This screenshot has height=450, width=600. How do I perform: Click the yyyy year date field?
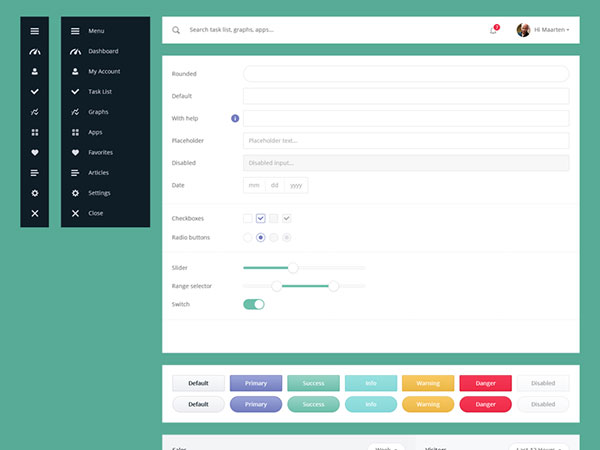(296, 185)
